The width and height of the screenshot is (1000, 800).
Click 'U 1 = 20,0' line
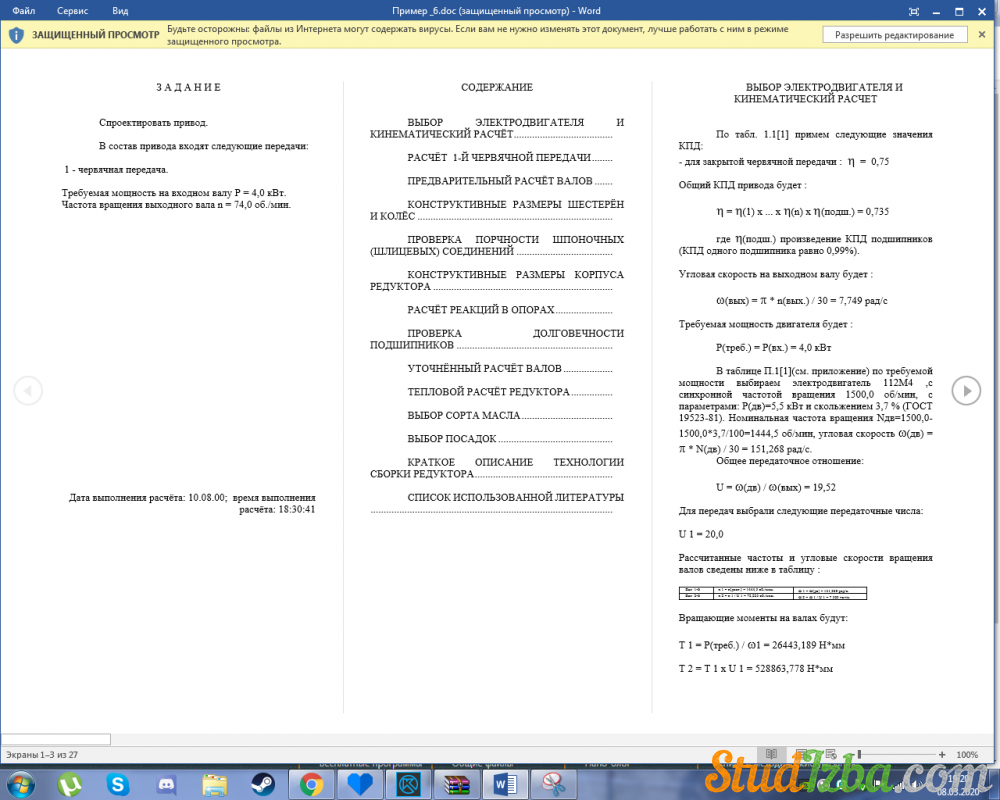point(701,535)
